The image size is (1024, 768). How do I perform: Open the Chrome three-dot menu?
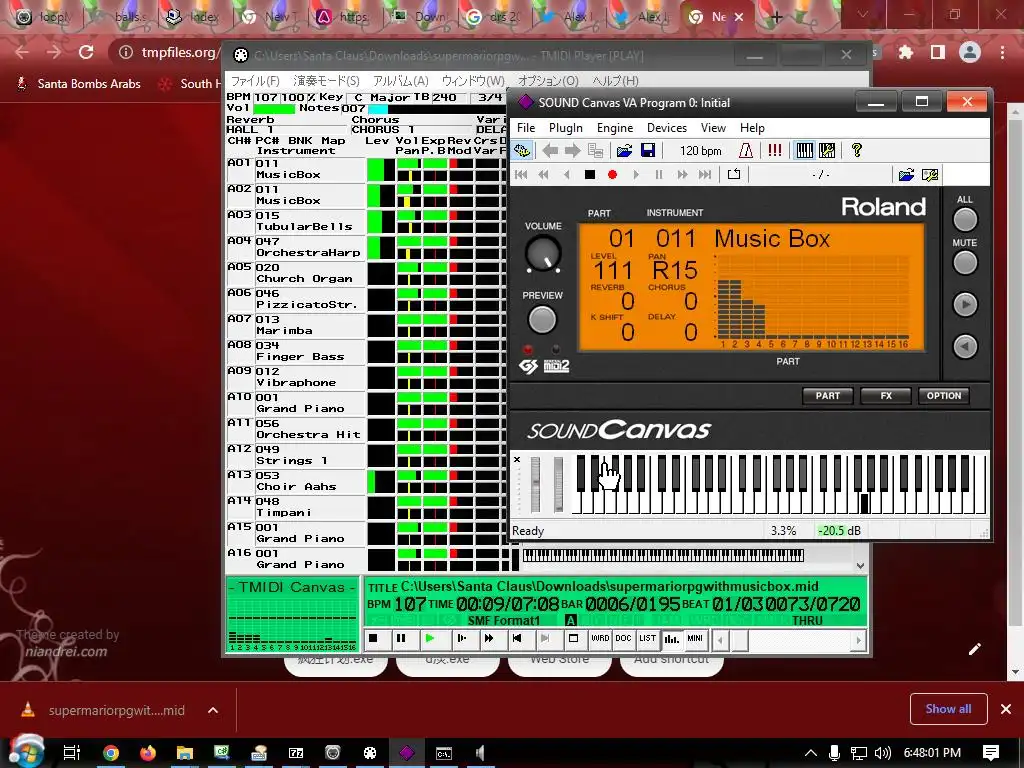[x=1002, y=52]
